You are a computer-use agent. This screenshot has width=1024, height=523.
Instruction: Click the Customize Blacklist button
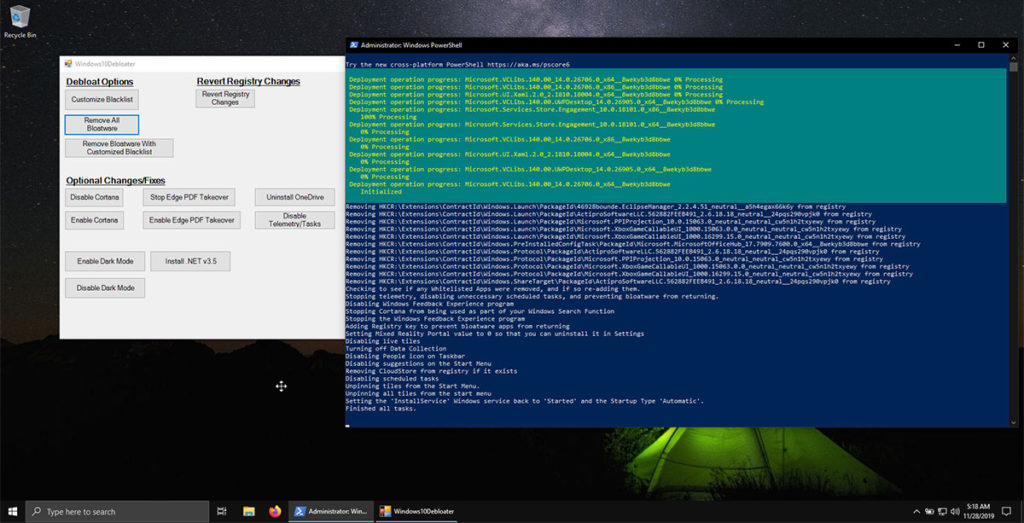click(x=102, y=99)
